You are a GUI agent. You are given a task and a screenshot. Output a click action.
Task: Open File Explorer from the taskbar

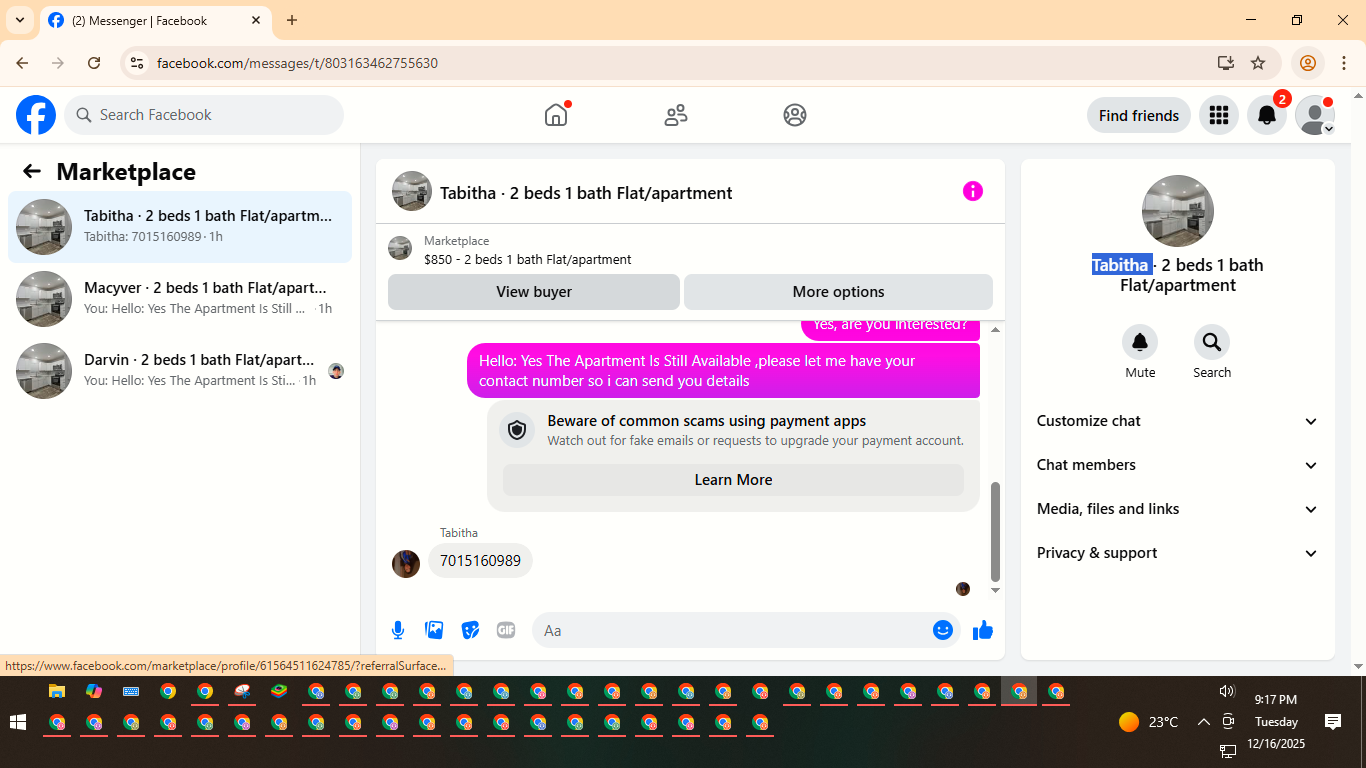click(x=57, y=691)
